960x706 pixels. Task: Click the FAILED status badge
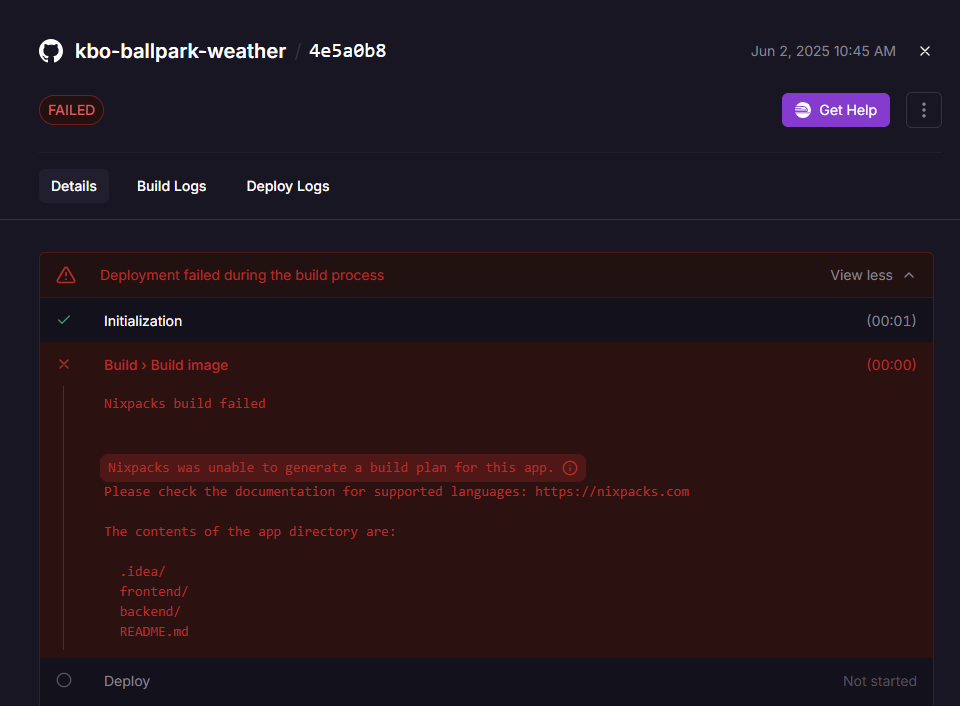tap(72, 110)
